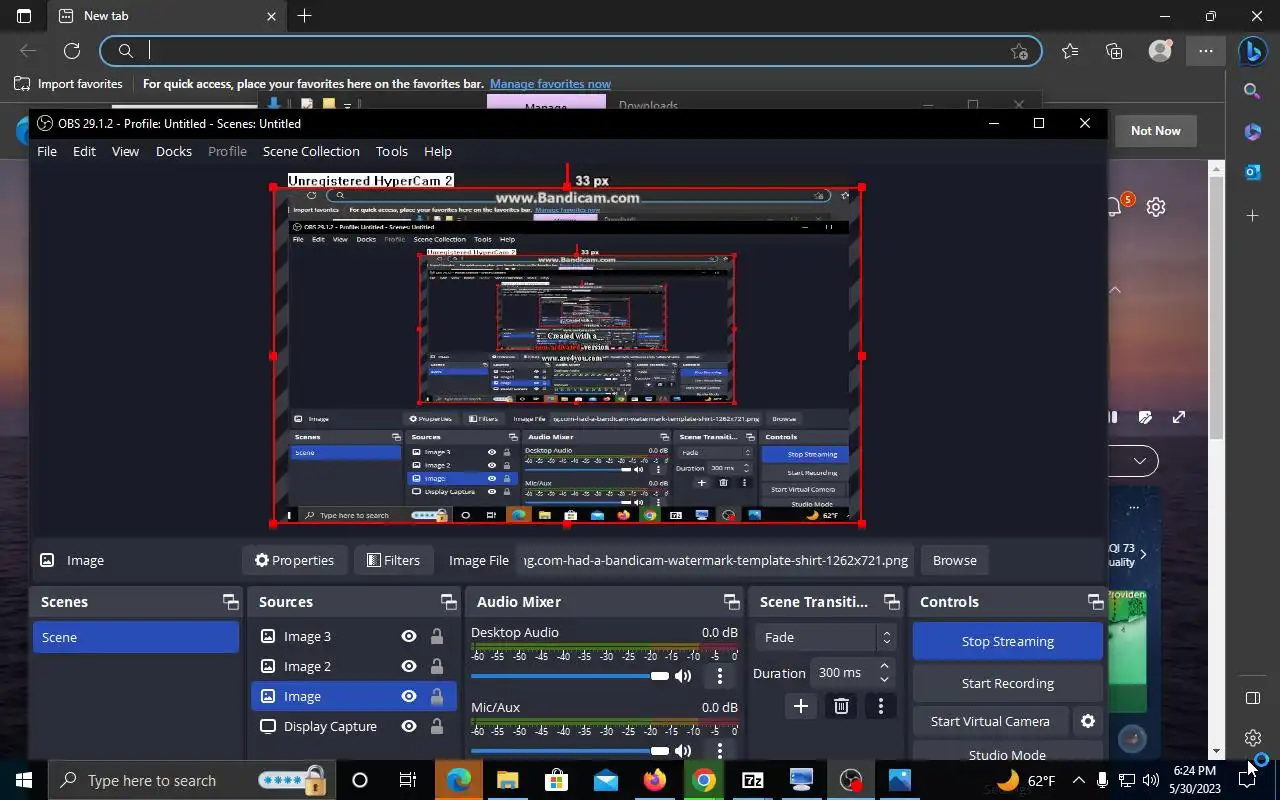
Task: Follow Manage favorites now link
Action: coord(550,84)
